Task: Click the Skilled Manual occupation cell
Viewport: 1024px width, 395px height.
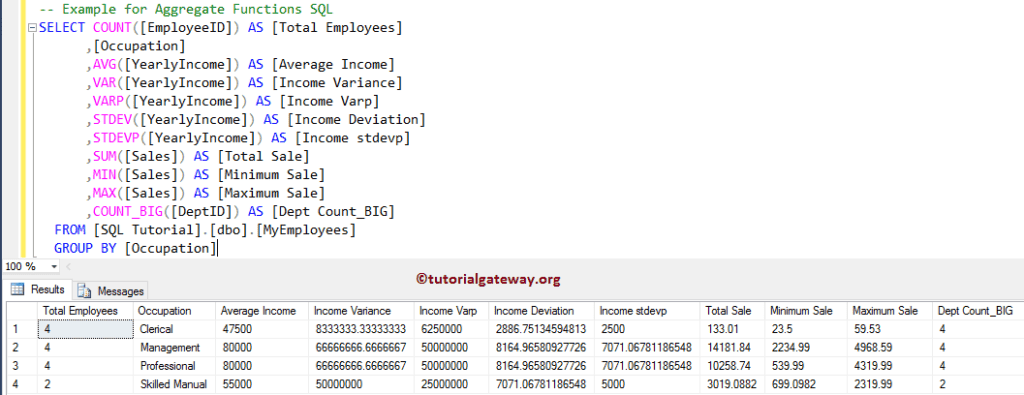Action: [174, 384]
